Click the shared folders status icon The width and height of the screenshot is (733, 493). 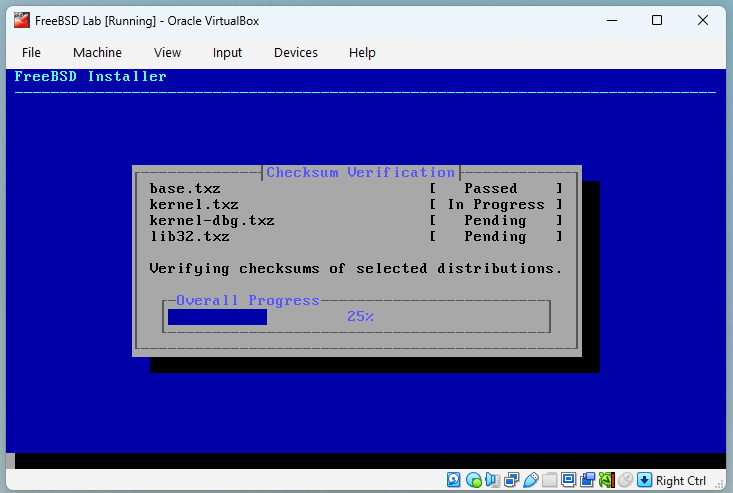click(550, 480)
